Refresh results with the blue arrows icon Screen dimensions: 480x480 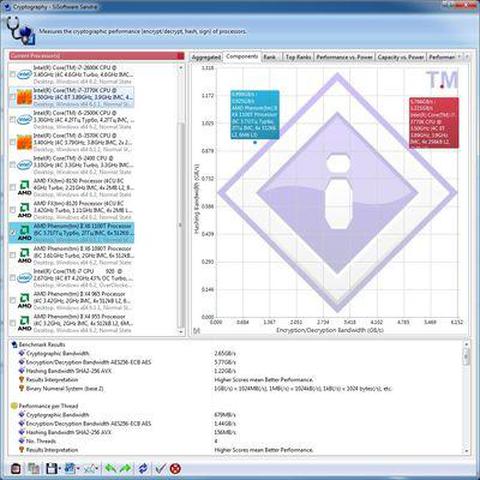point(143,469)
